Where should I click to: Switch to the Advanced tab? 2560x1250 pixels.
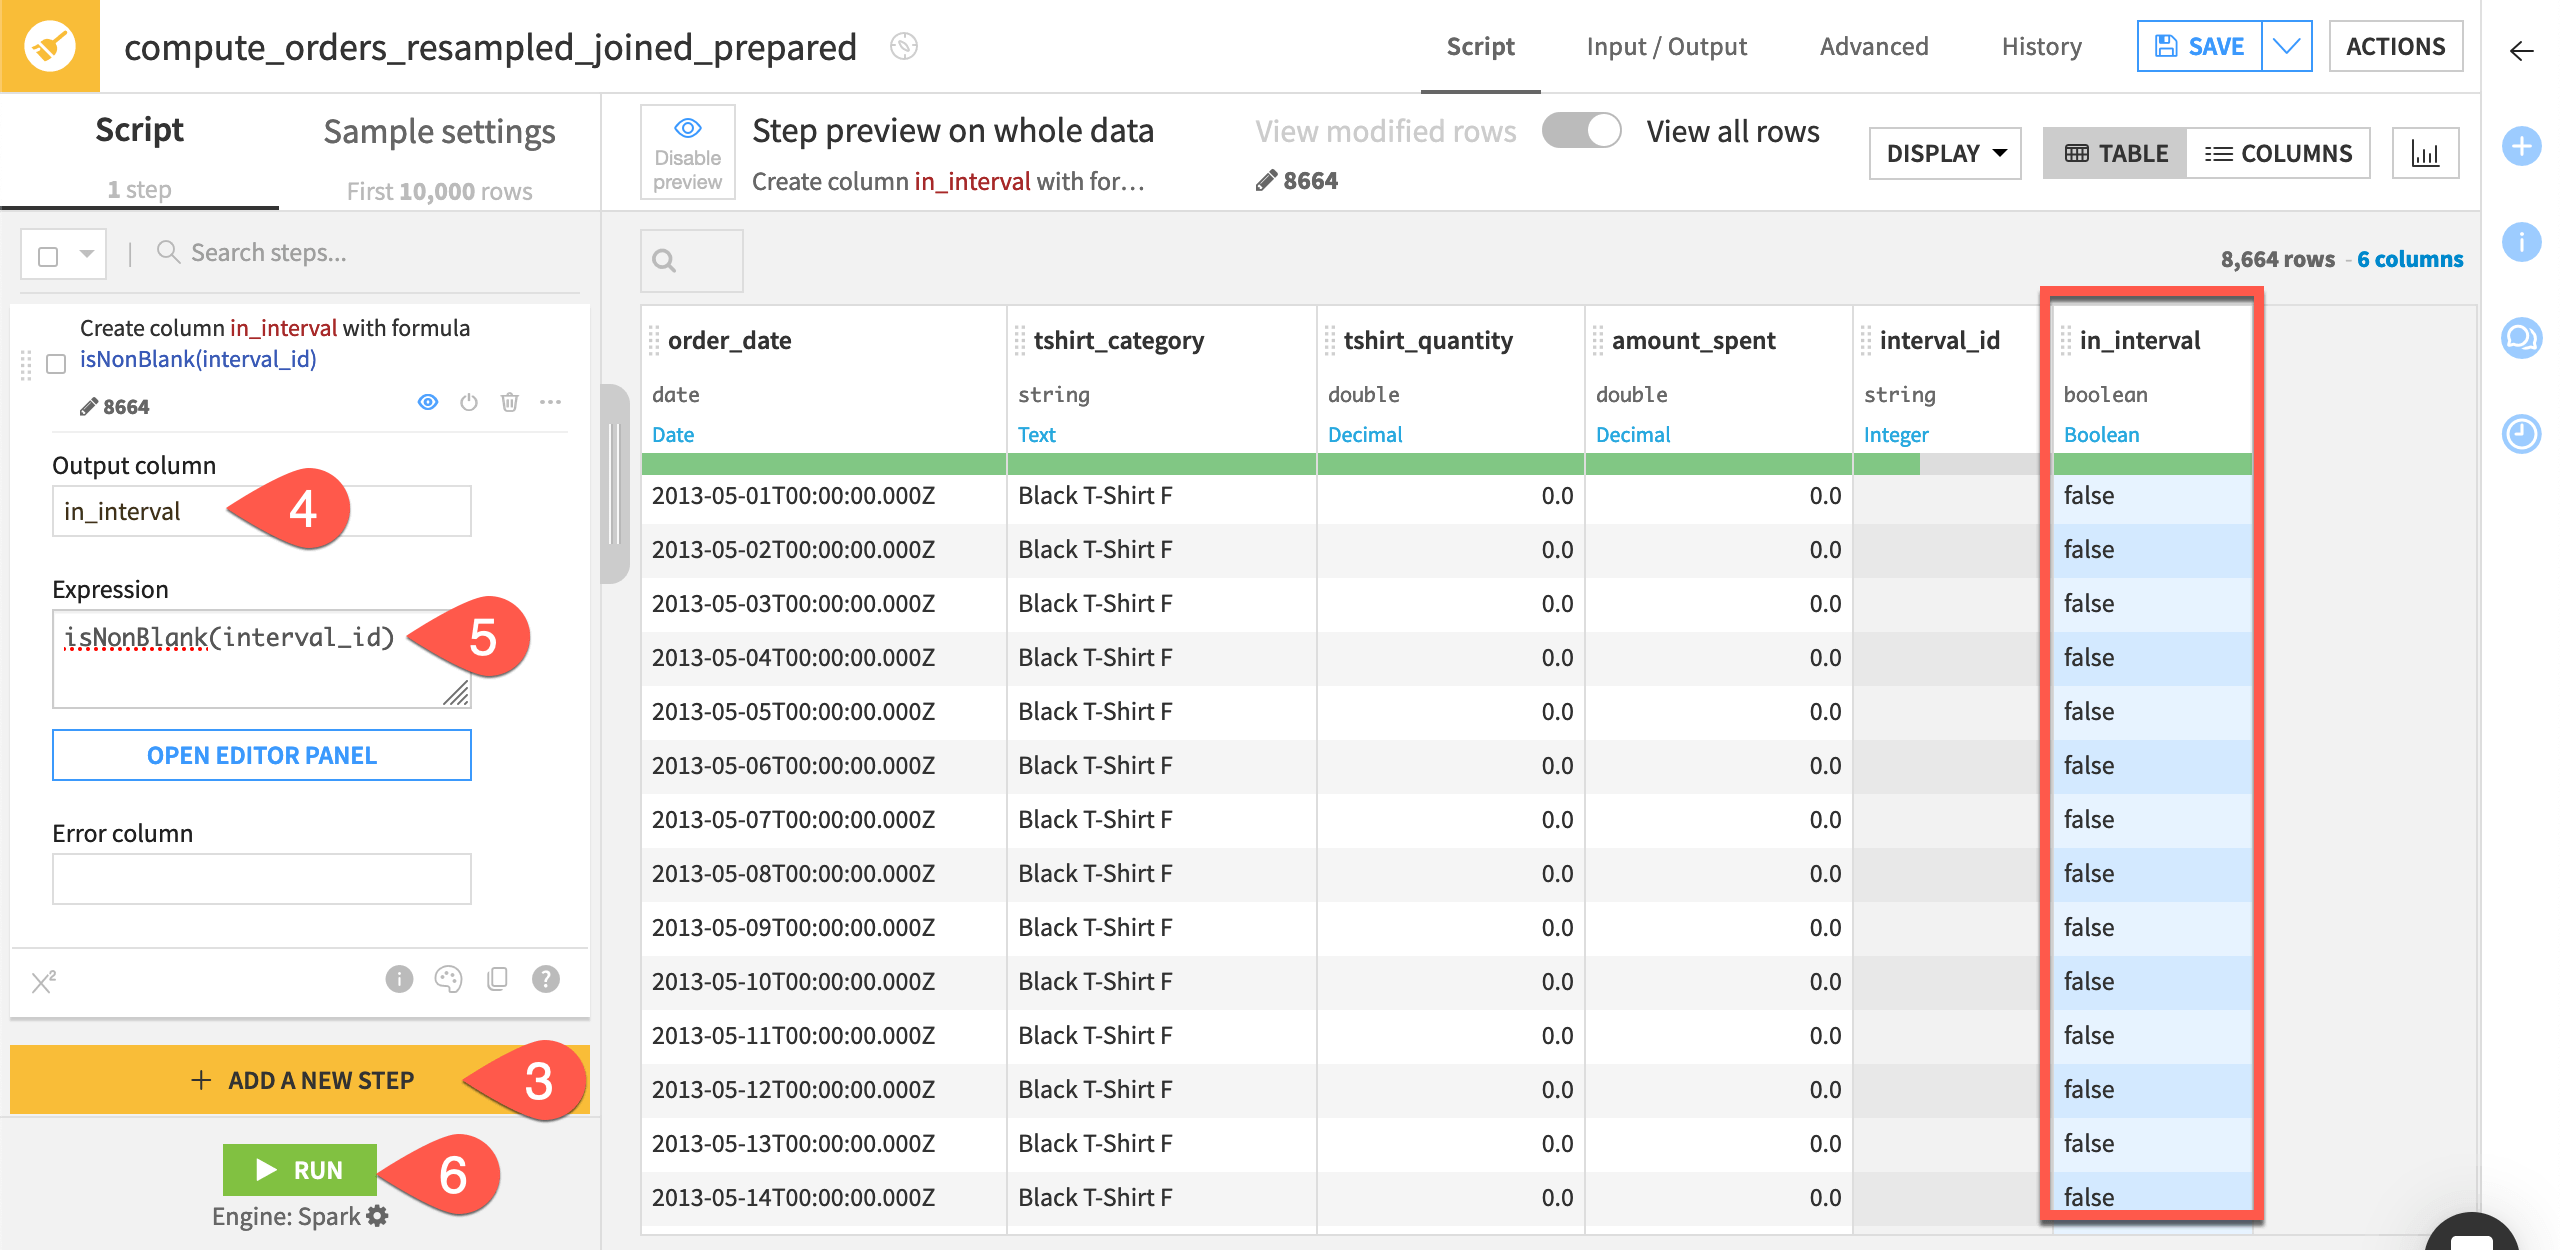(1874, 46)
